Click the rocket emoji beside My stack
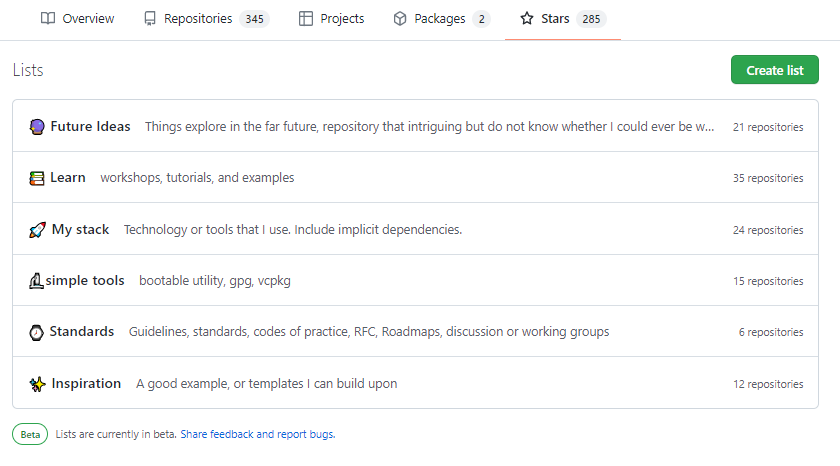The image size is (840, 466). pyautogui.click(x=37, y=230)
